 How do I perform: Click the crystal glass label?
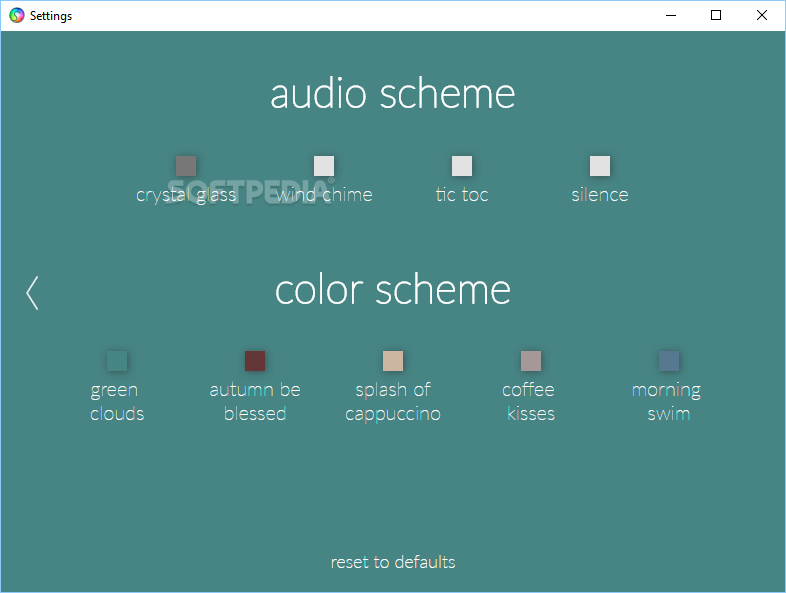tap(186, 195)
